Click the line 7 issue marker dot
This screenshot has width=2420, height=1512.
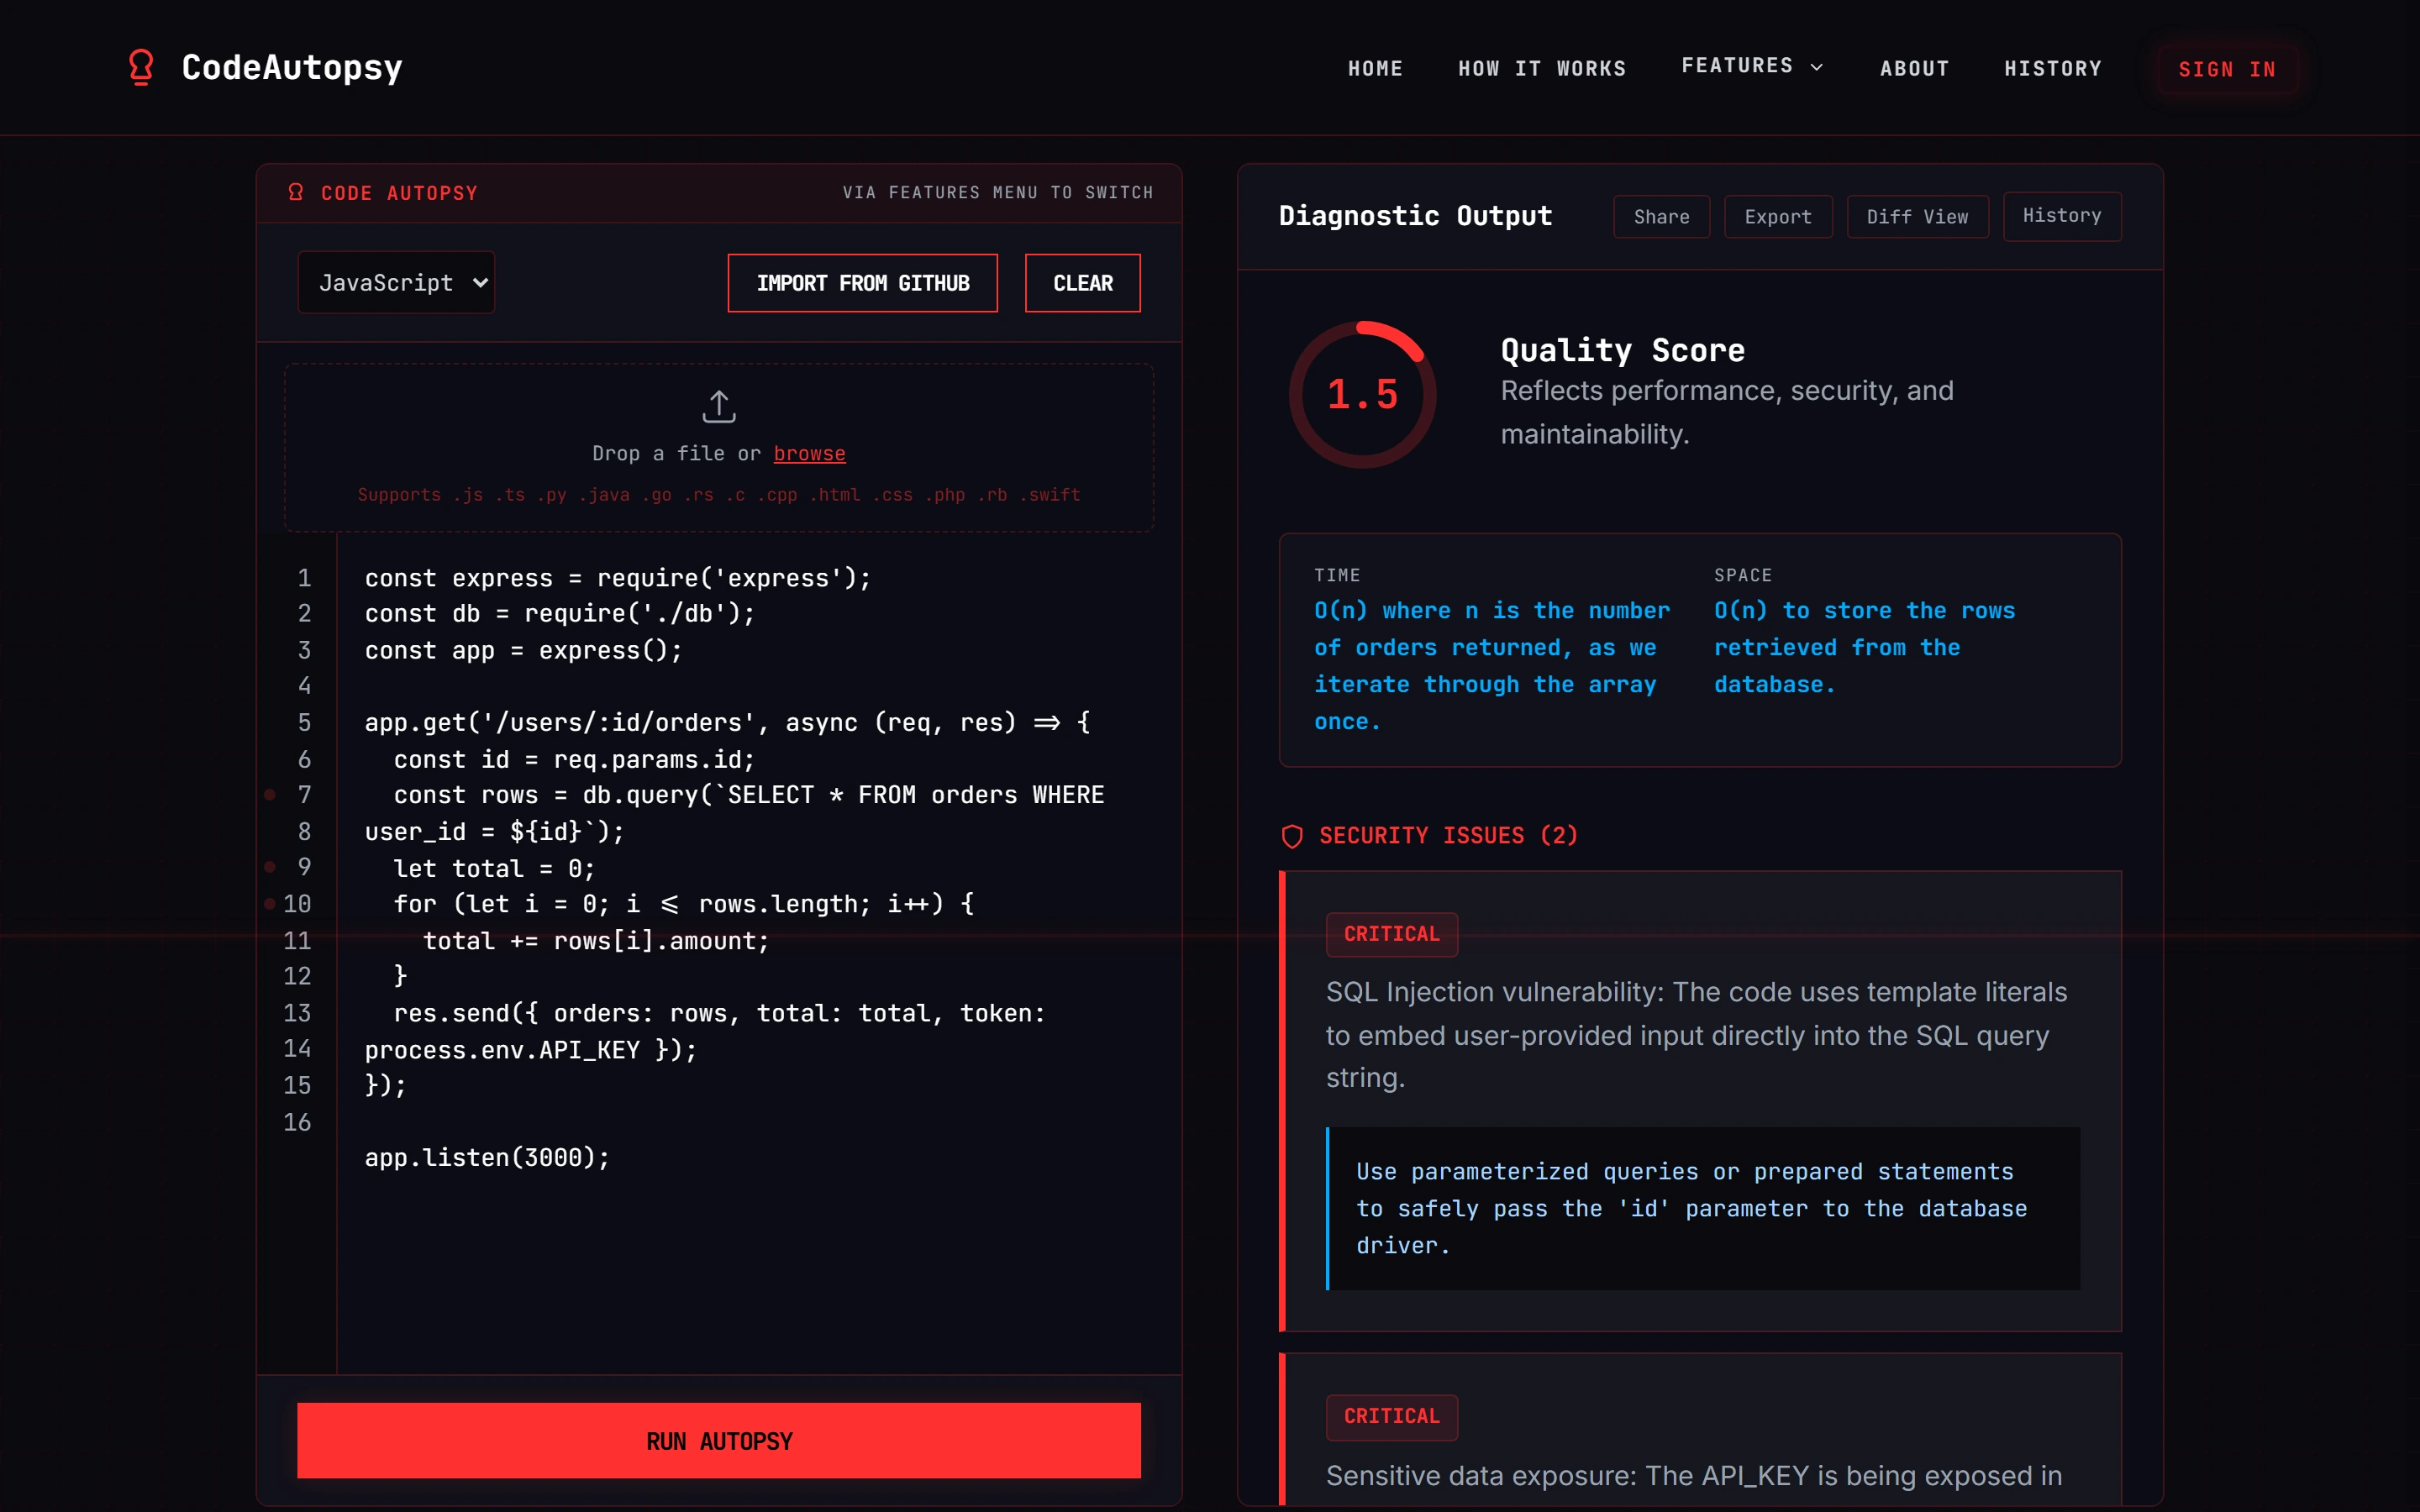[x=270, y=795]
